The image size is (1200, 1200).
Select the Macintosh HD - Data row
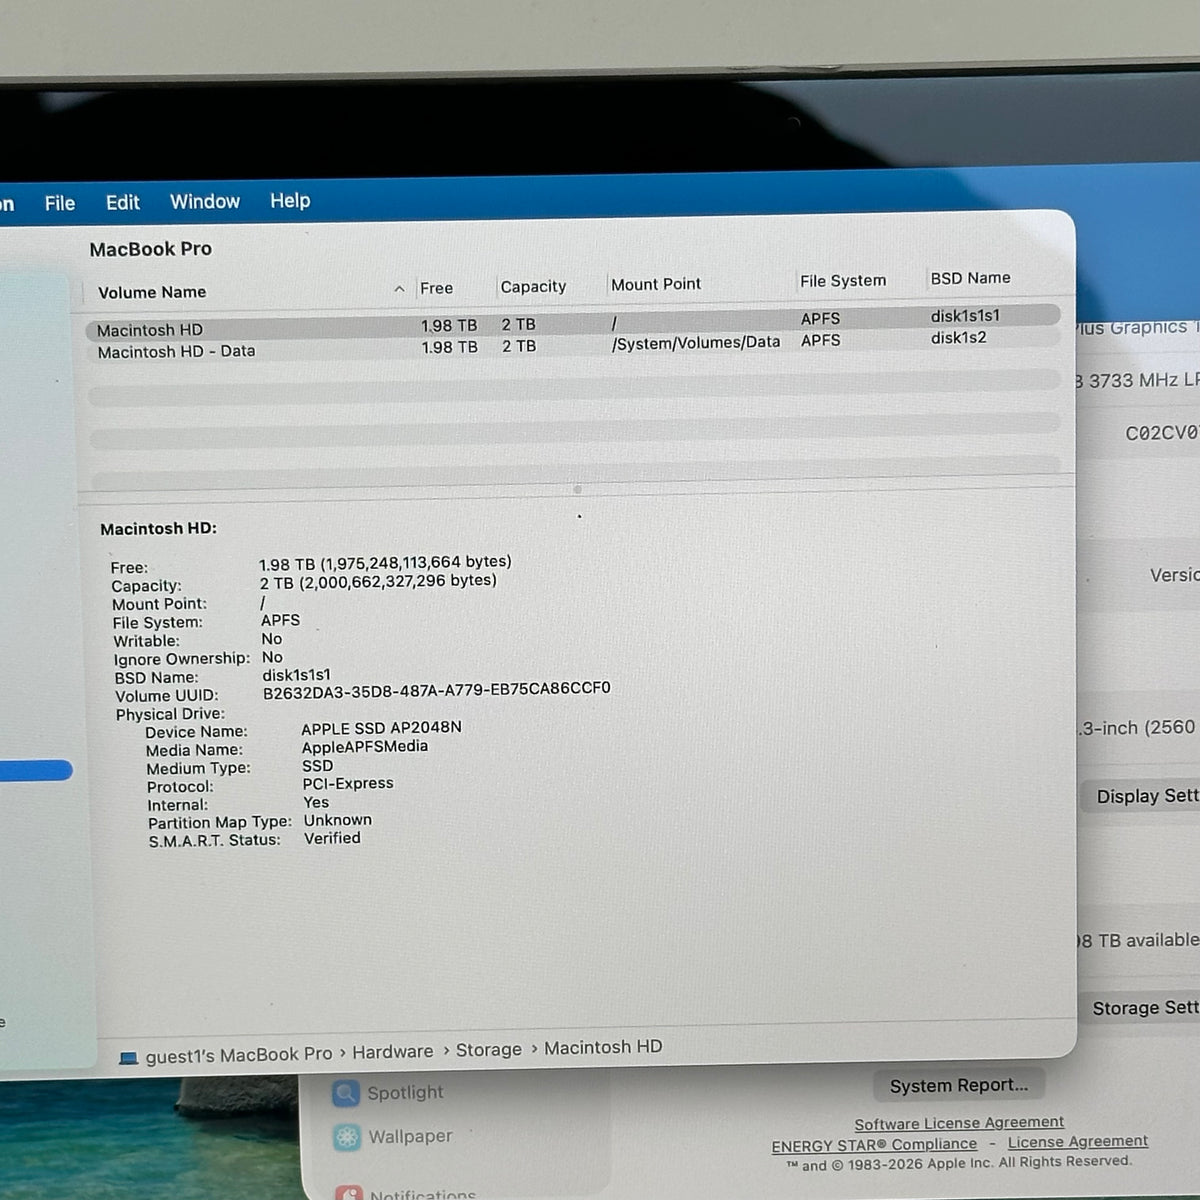574,346
